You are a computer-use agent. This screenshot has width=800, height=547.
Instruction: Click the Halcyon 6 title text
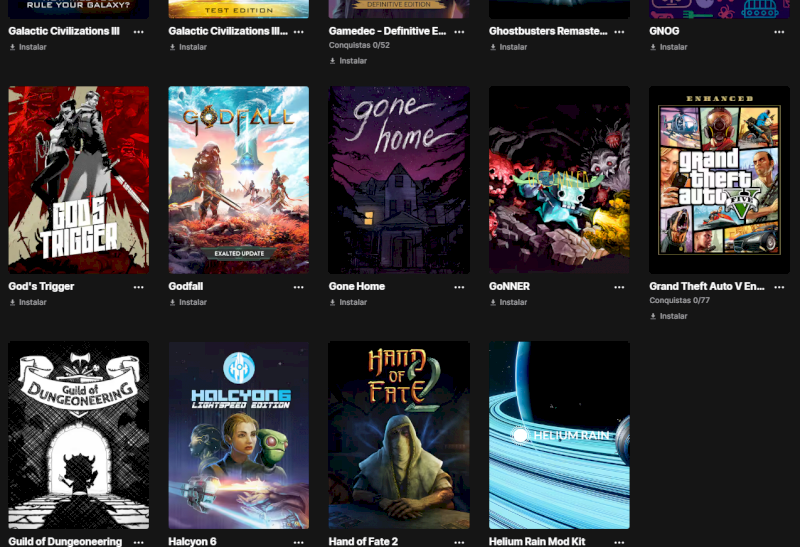pyautogui.click(x=192, y=541)
